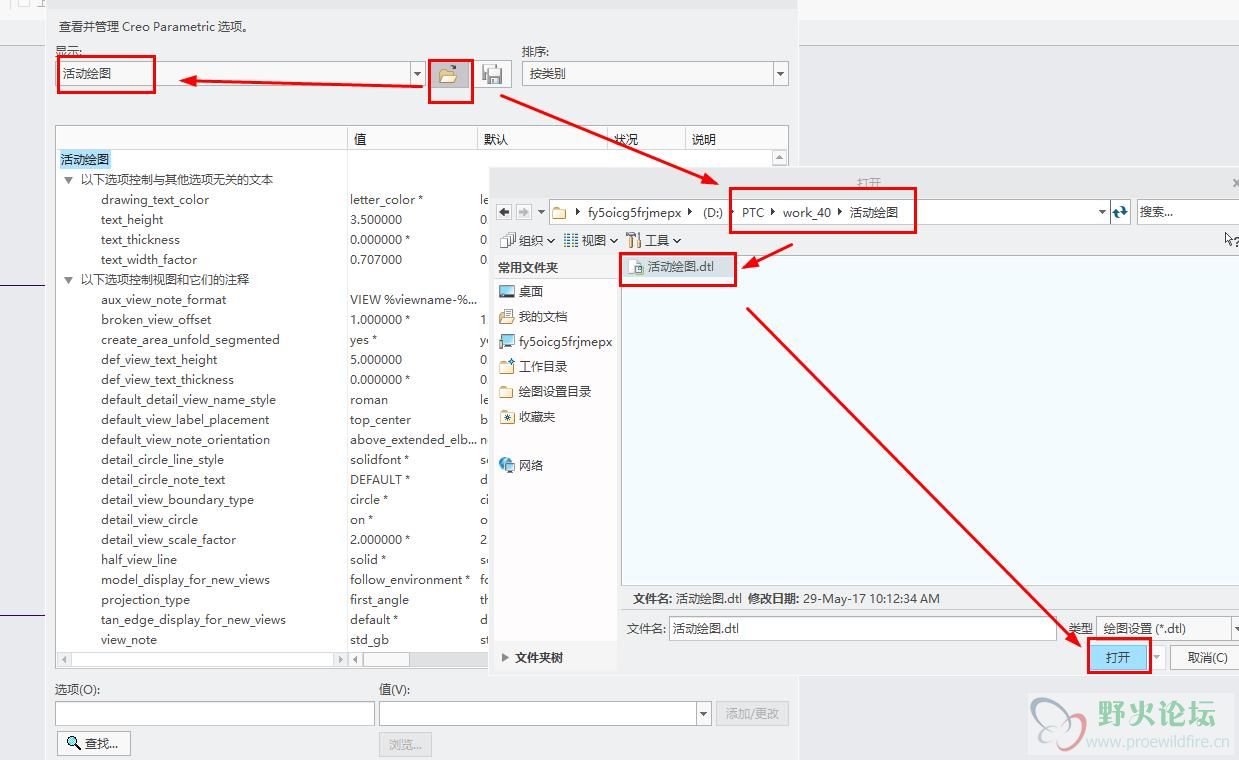
Task: Select the aux_view_note_format option row
Action: pos(164,300)
